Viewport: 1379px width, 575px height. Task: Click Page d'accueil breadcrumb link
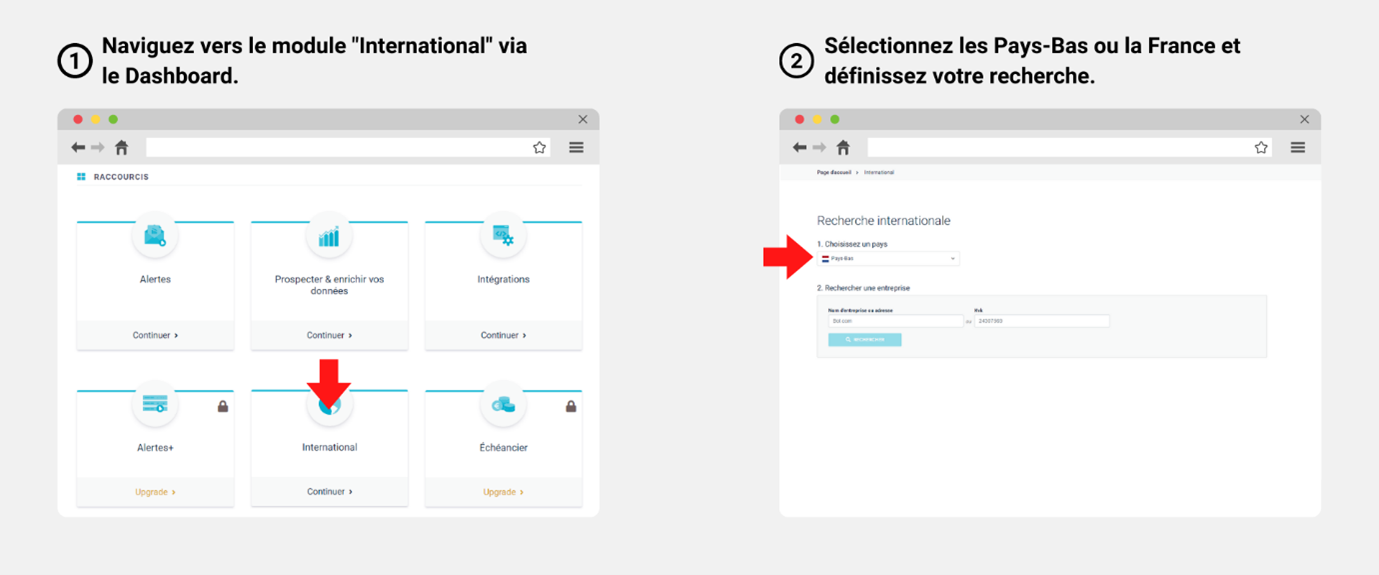click(834, 173)
